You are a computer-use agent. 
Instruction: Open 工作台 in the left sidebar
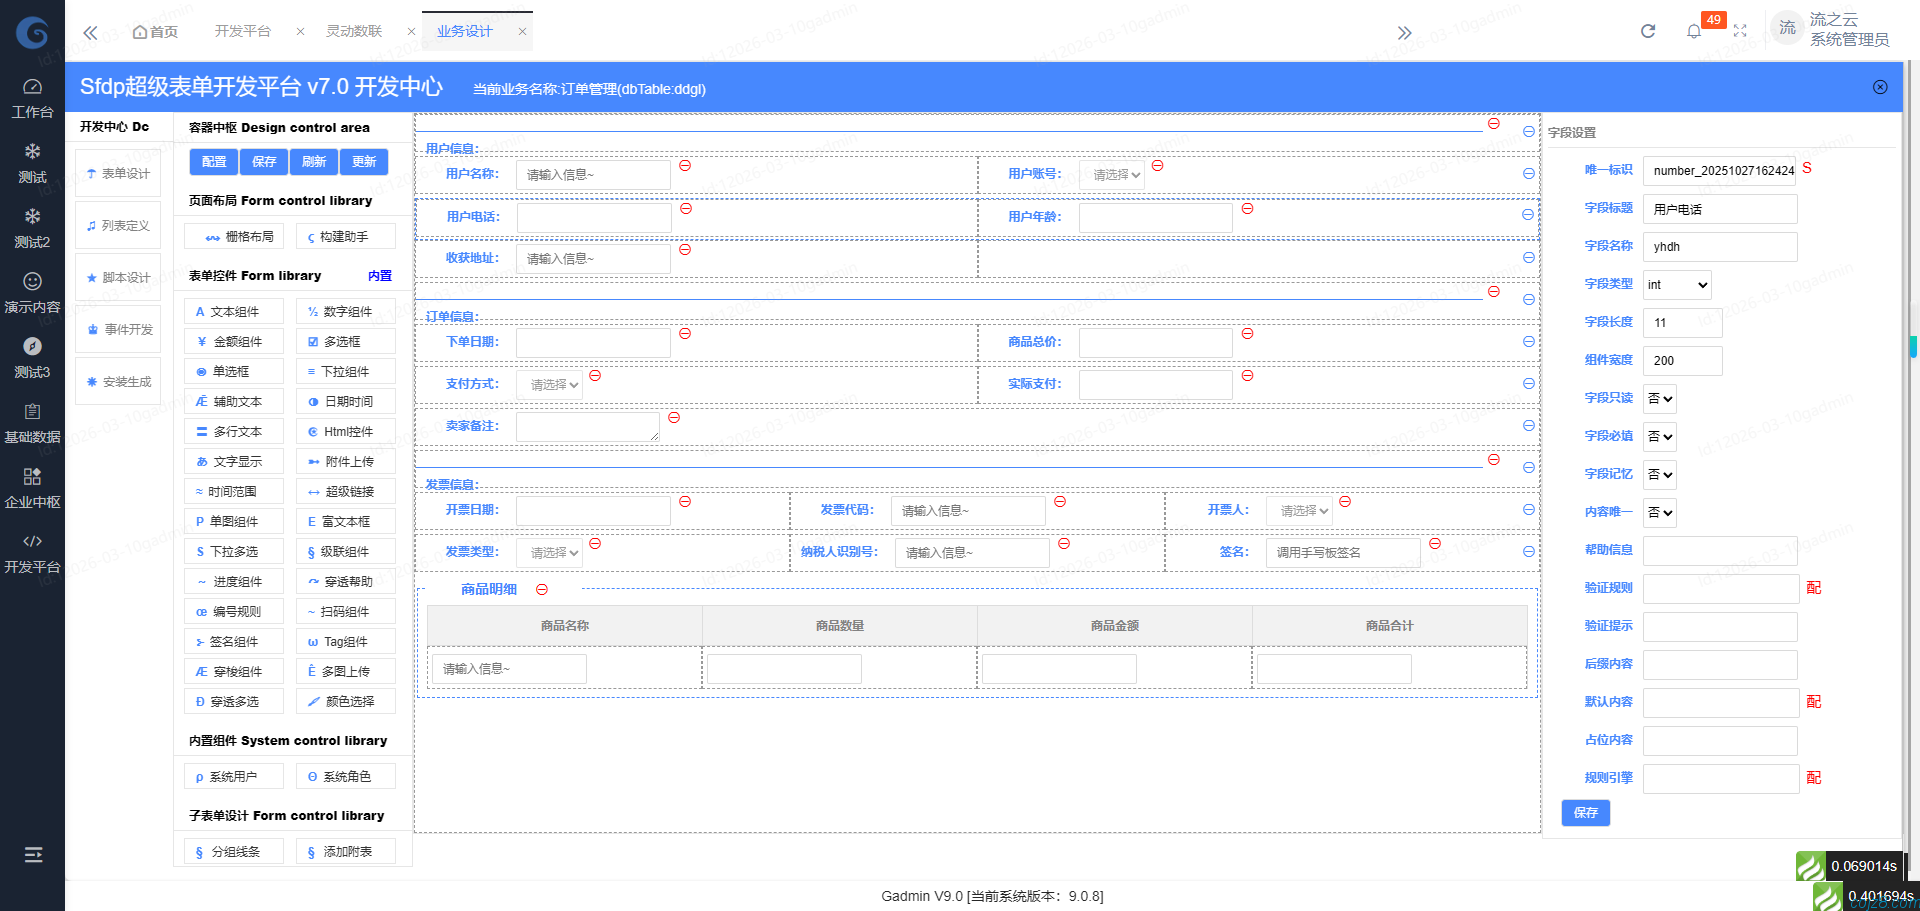pos(32,98)
